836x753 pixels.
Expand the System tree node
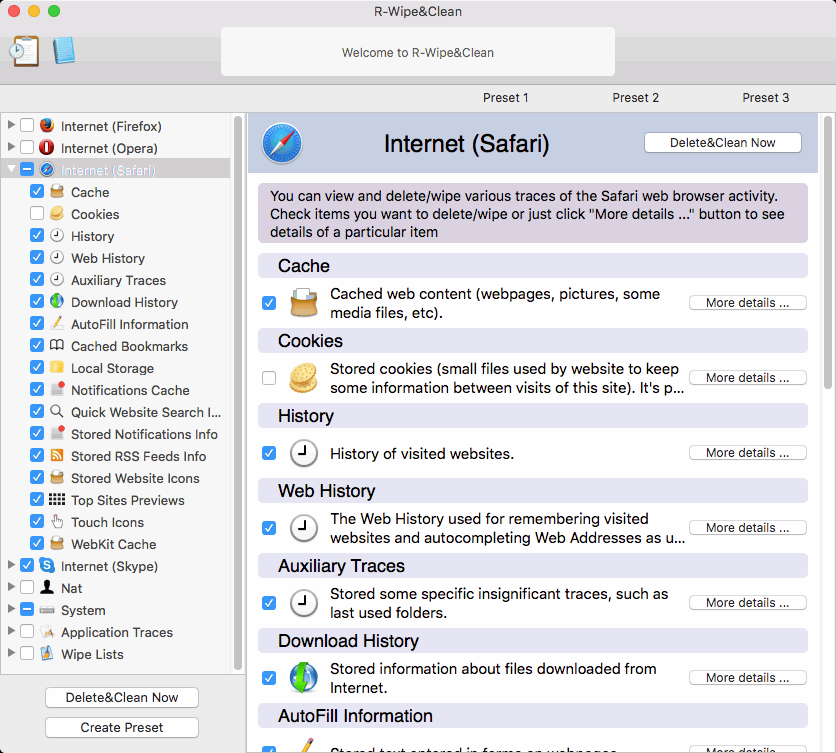tap(11, 608)
